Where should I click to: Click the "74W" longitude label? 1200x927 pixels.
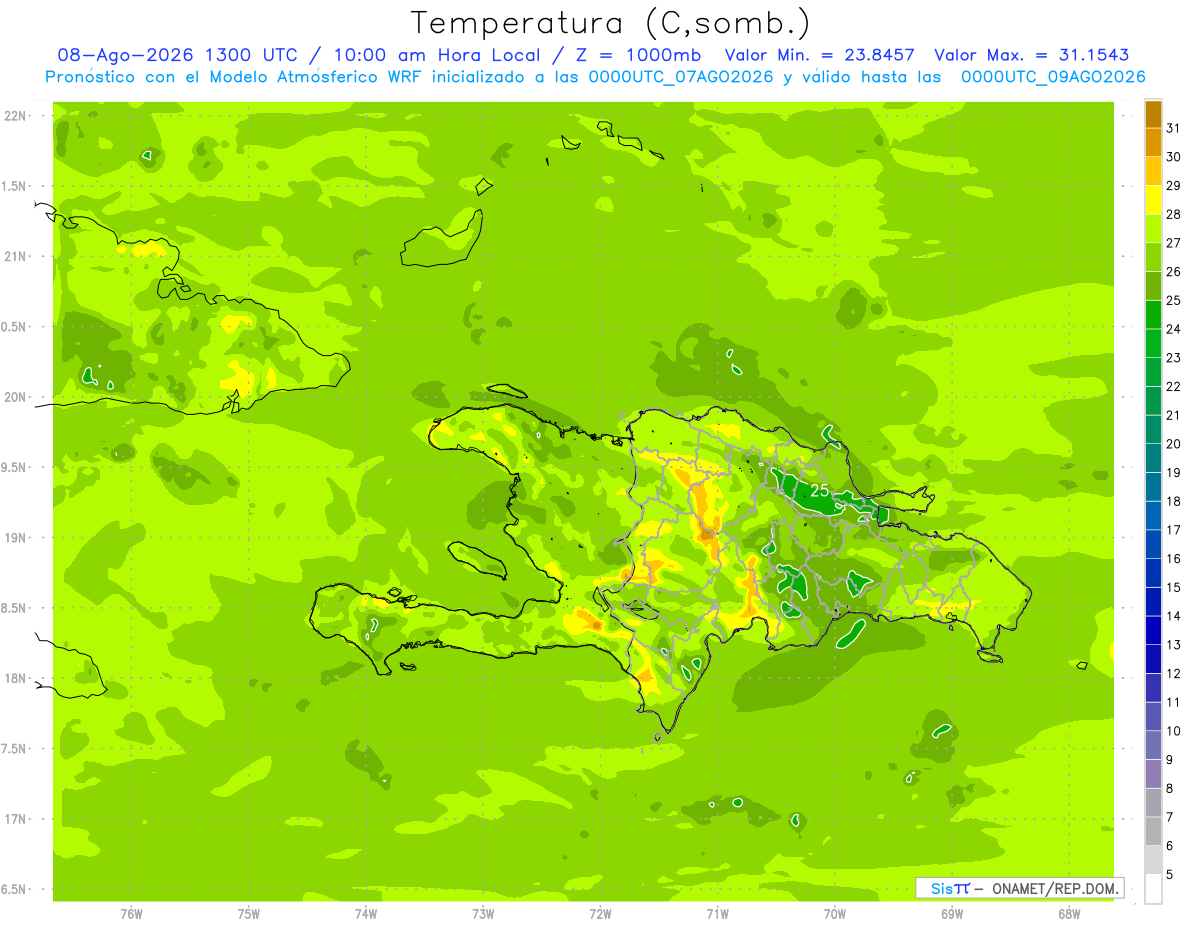tap(366, 914)
